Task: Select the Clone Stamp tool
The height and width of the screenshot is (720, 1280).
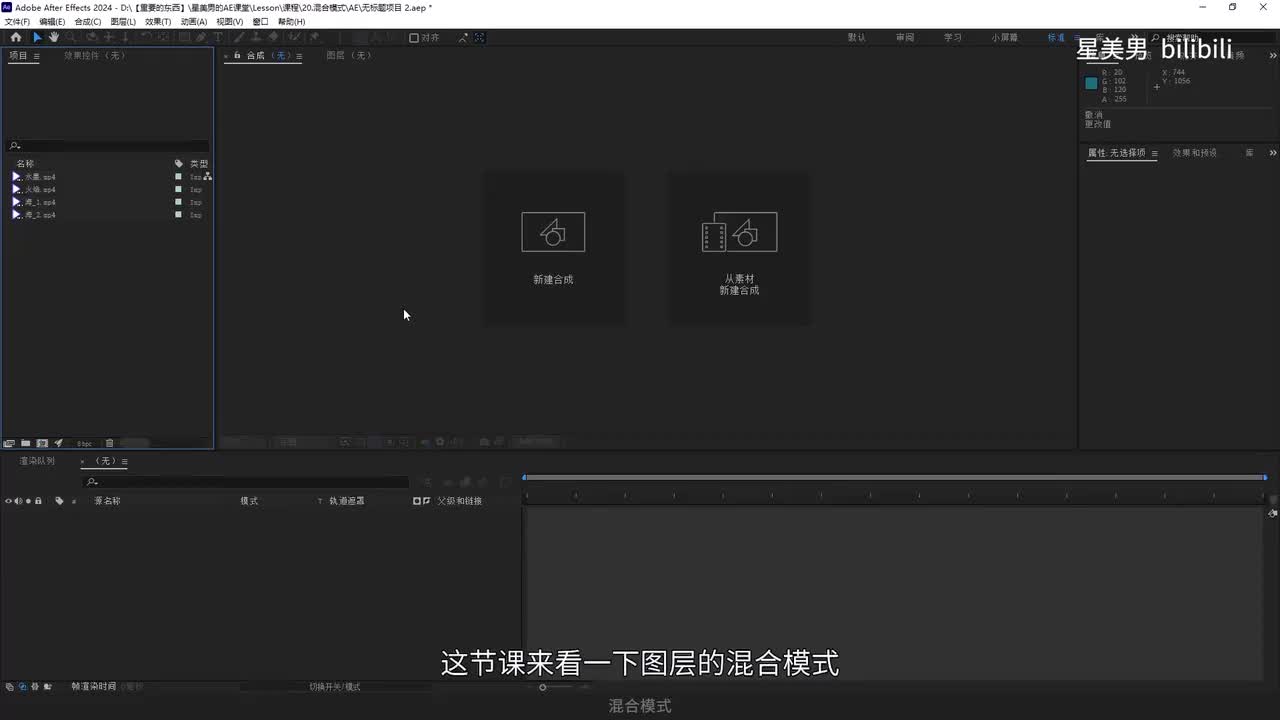Action: point(256,37)
